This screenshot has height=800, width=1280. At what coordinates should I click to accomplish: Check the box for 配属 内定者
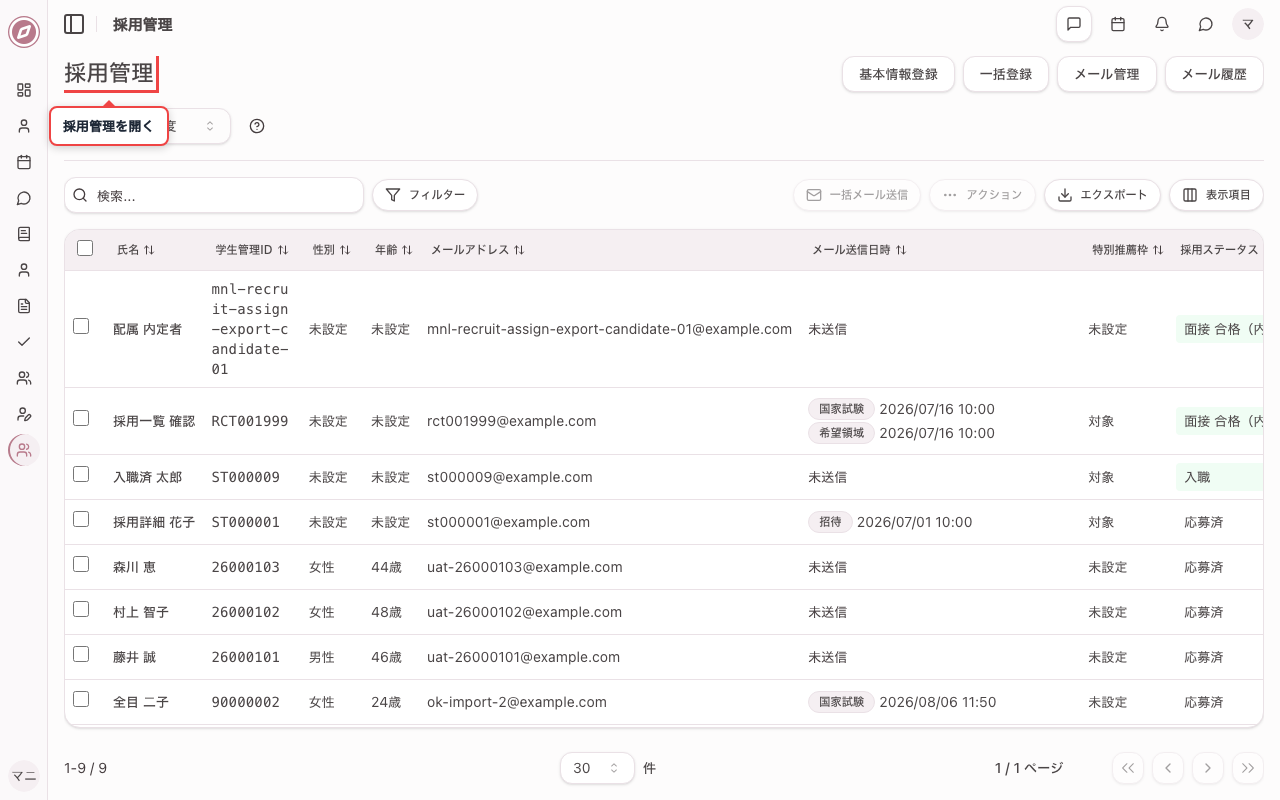pyautogui.click(x=81, y=326)
